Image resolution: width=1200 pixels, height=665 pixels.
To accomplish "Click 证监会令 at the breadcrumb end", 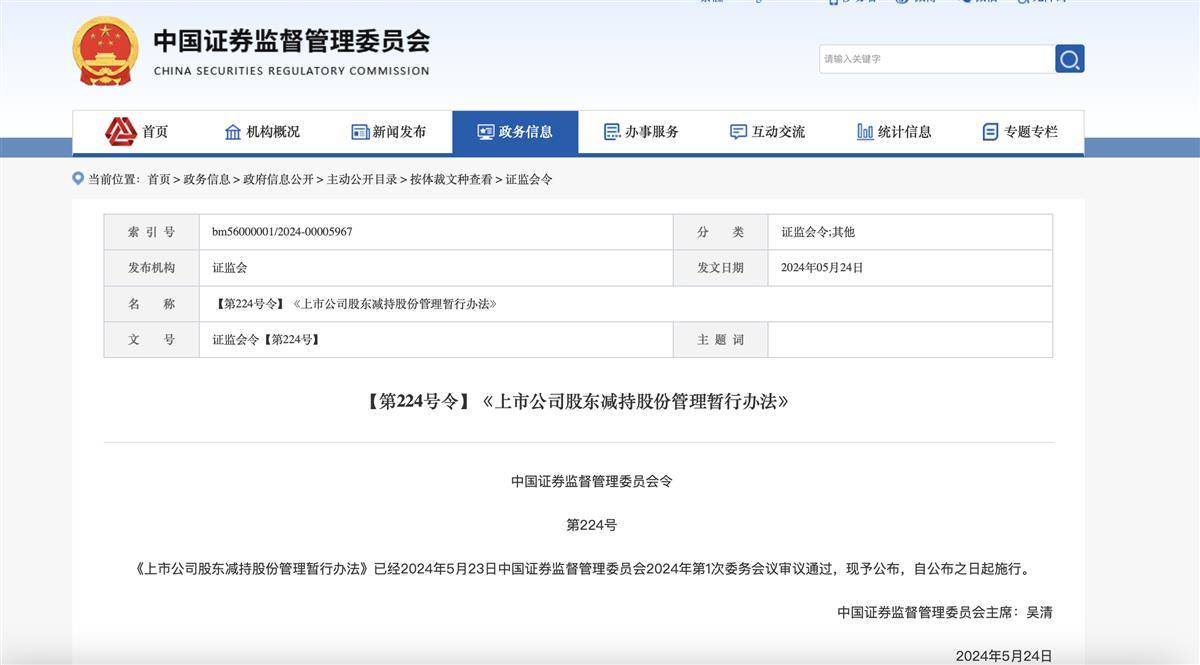I will pyautogui.click(x=529, y=180).
